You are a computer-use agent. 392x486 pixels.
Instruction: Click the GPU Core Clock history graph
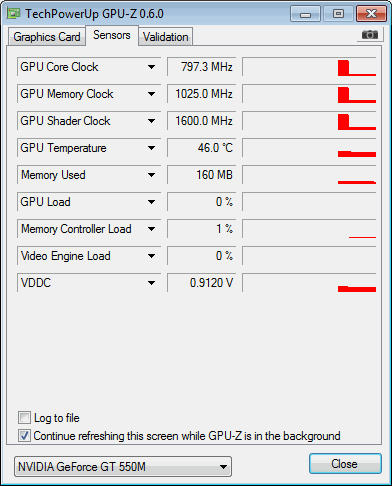(310, 67)
